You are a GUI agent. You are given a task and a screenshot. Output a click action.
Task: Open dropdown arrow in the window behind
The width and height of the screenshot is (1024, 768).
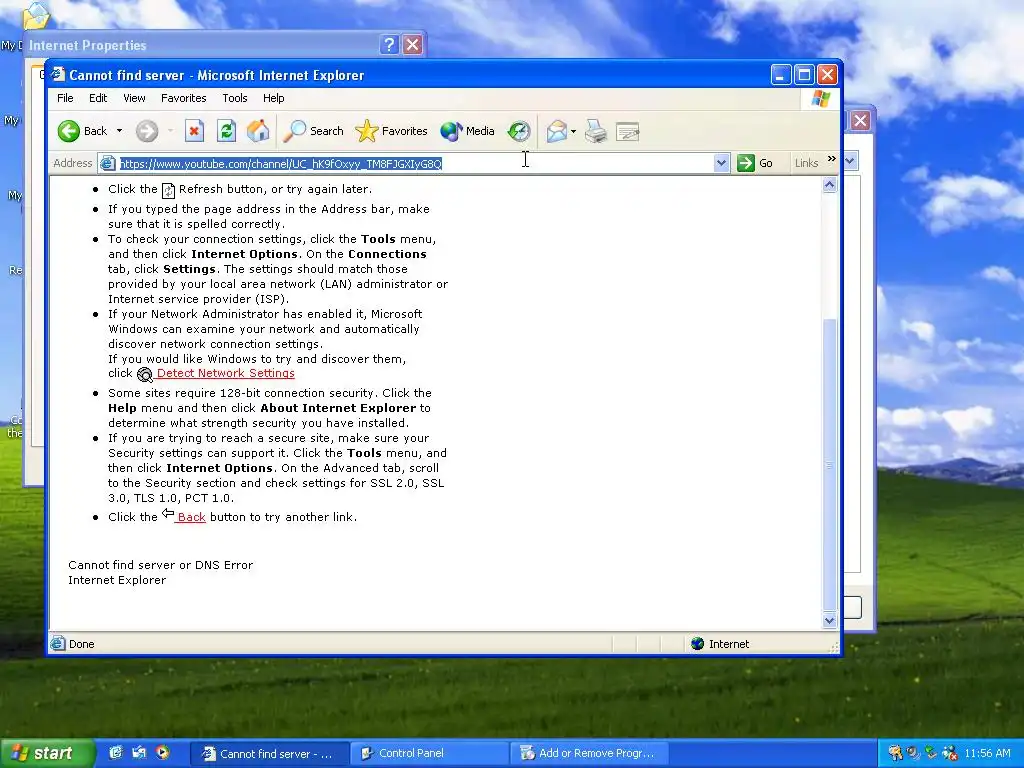[x=850, y=161]
